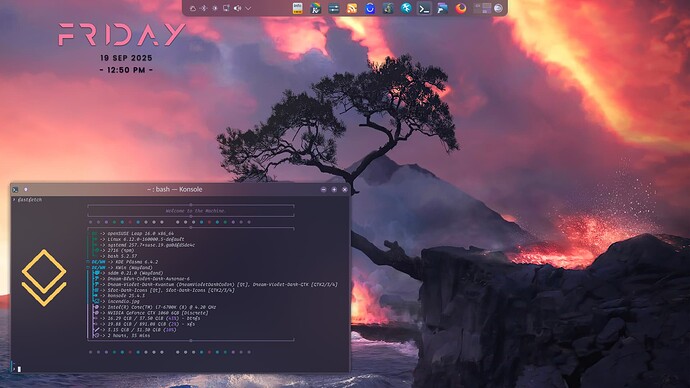This screenshot has width=690, height=388.
Task: Open the round user avatar menu
Action: coord(498,8)
